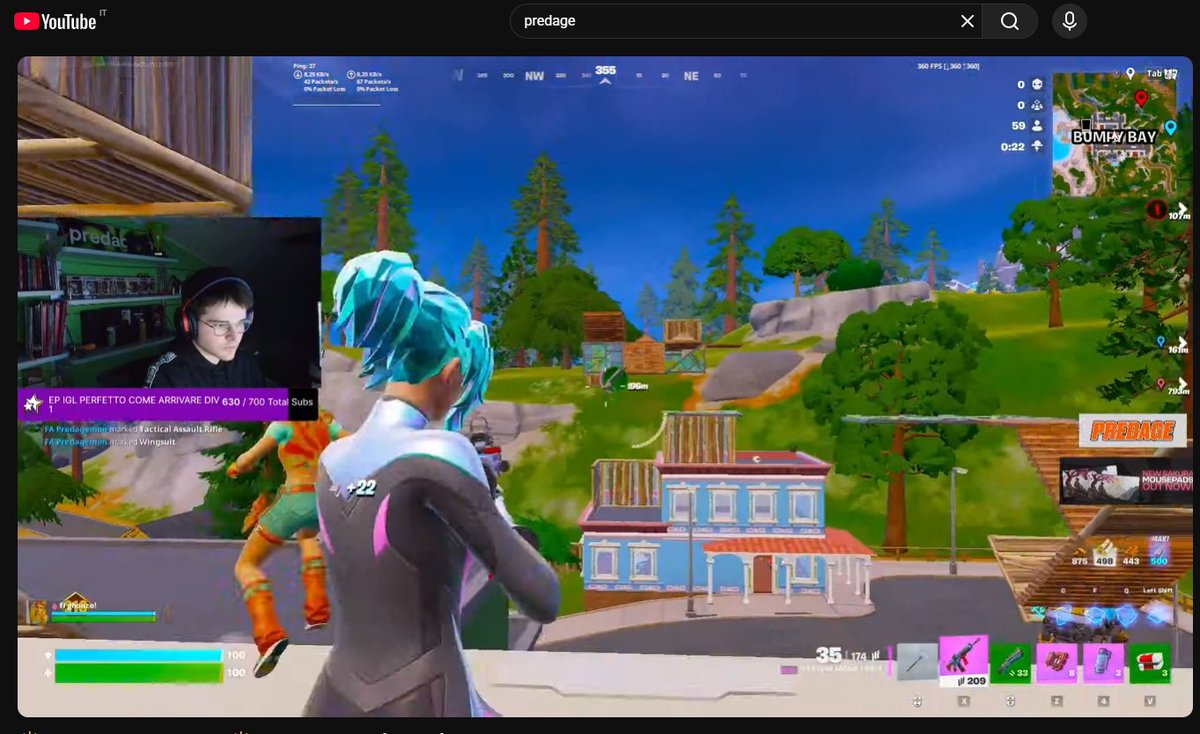1200x734 pixels.
Task: Select the shield keg slot
Action: [1103, 664]
